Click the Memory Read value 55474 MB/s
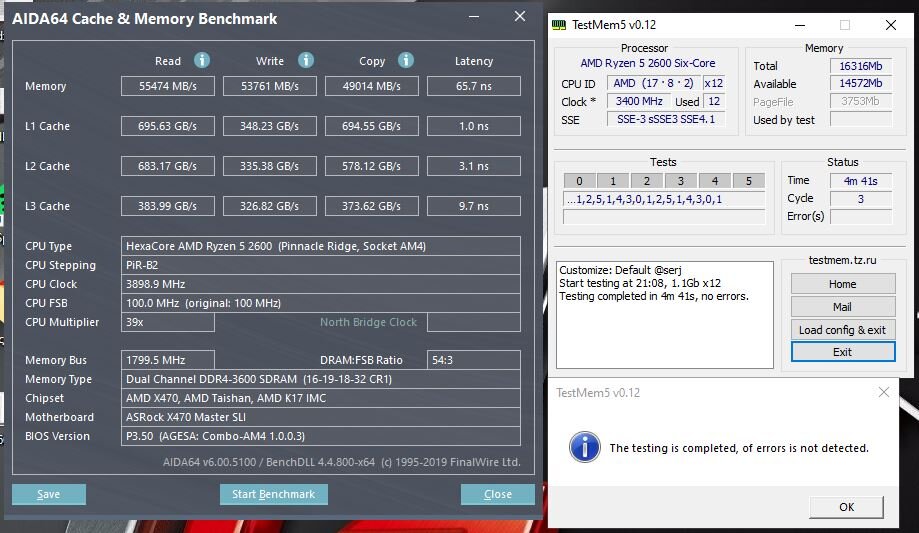Image resolution: width=919 pixels, height=533 pixels. [x=168, y=86]
